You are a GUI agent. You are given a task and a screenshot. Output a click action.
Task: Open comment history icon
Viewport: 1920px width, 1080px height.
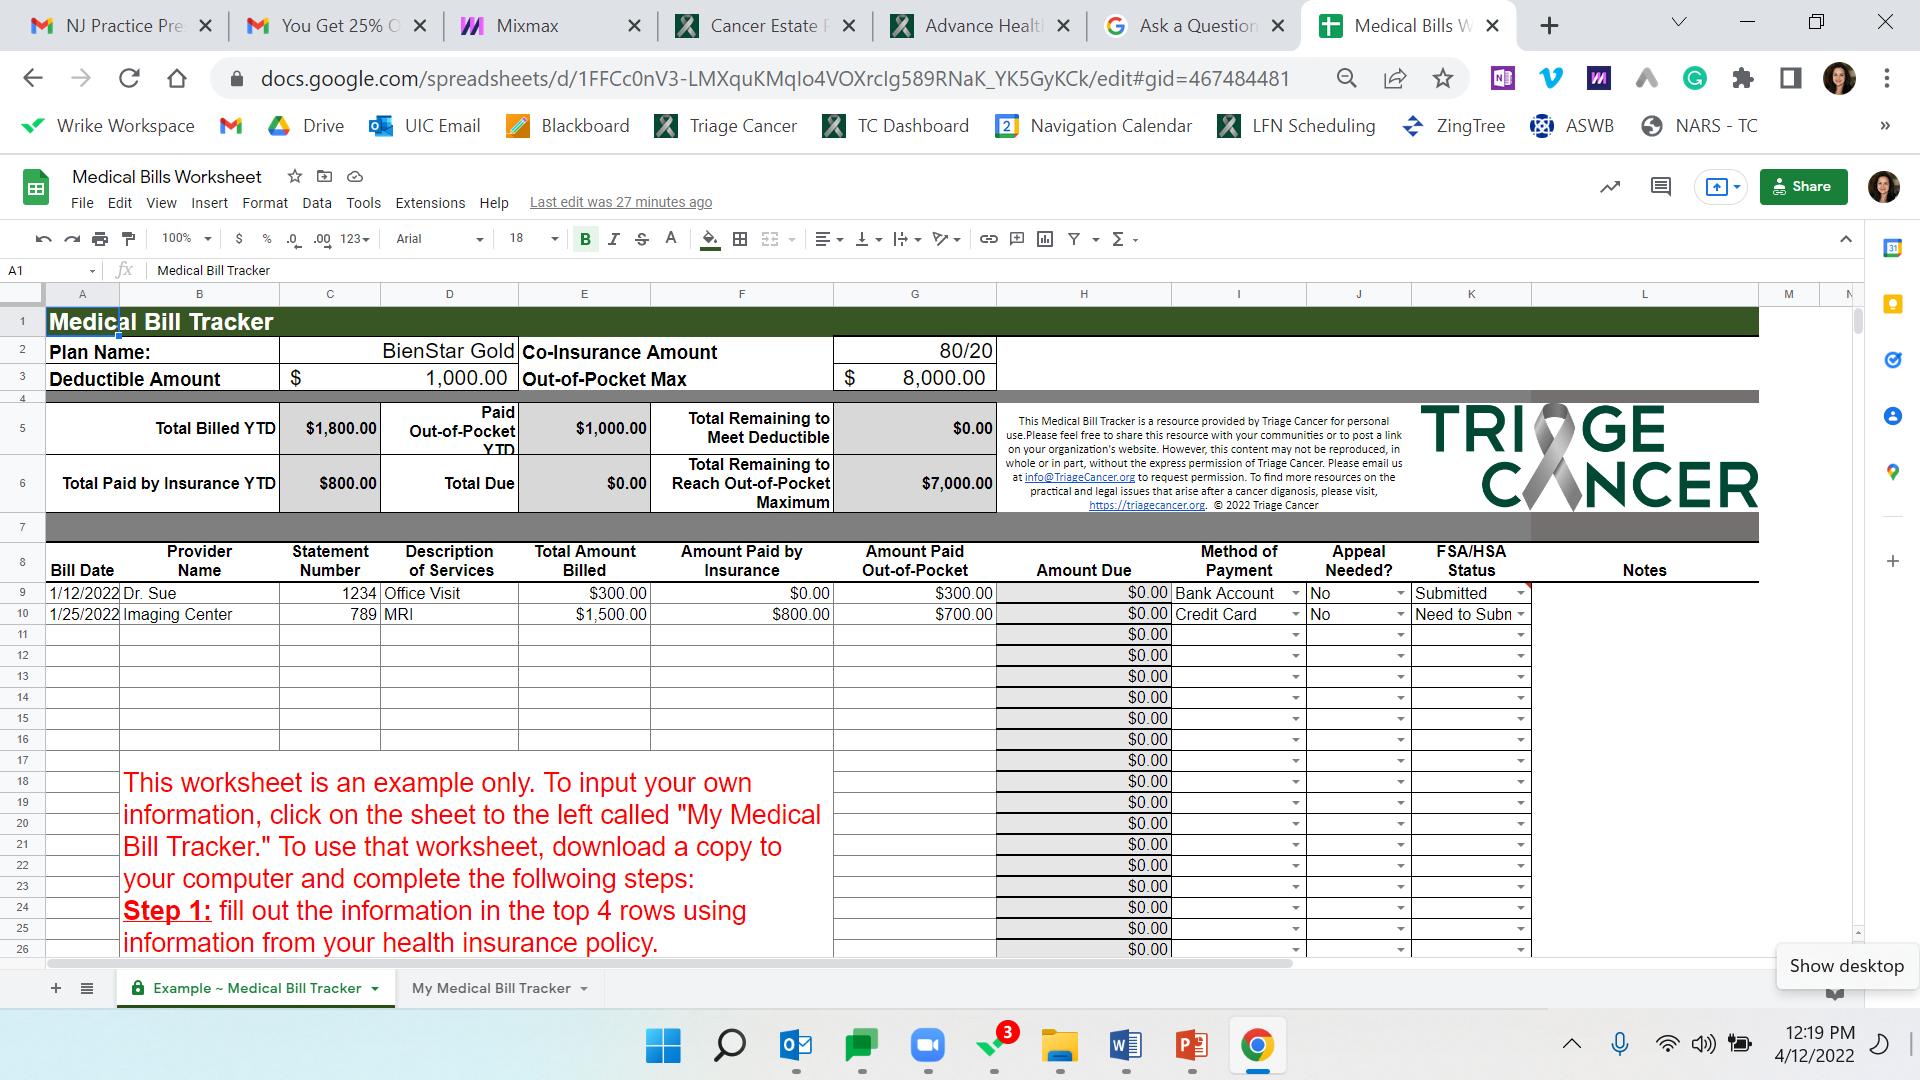(1661, 187)
